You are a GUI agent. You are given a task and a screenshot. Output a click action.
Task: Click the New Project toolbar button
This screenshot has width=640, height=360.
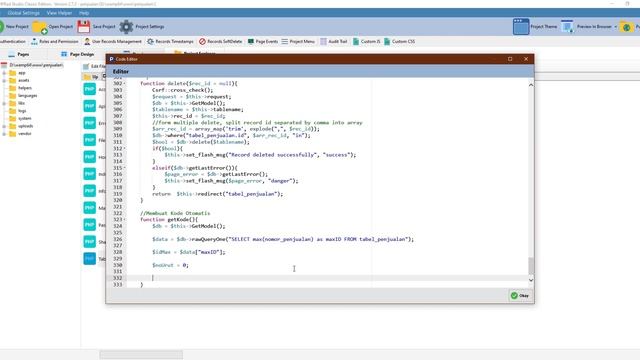click(x=15, y=27)
